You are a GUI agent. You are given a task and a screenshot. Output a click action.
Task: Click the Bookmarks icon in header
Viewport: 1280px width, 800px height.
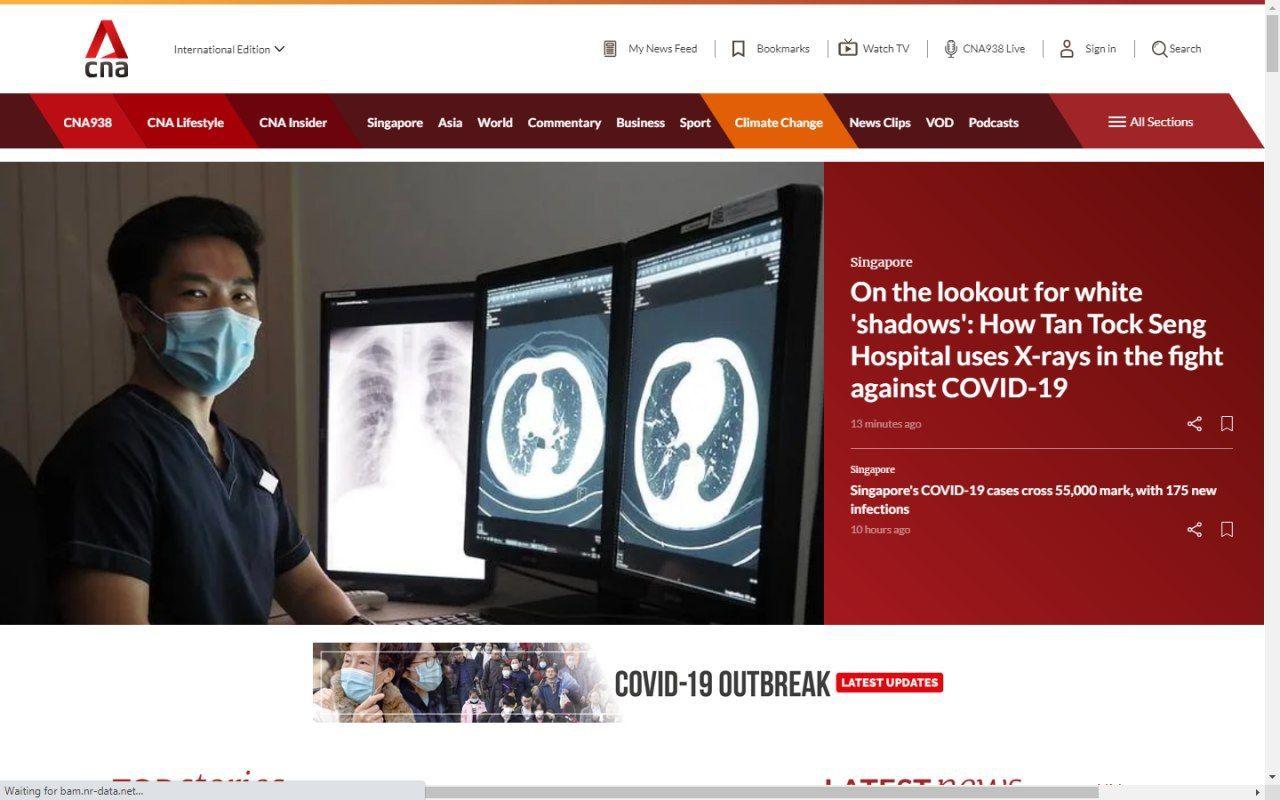[x=738, y=49]
